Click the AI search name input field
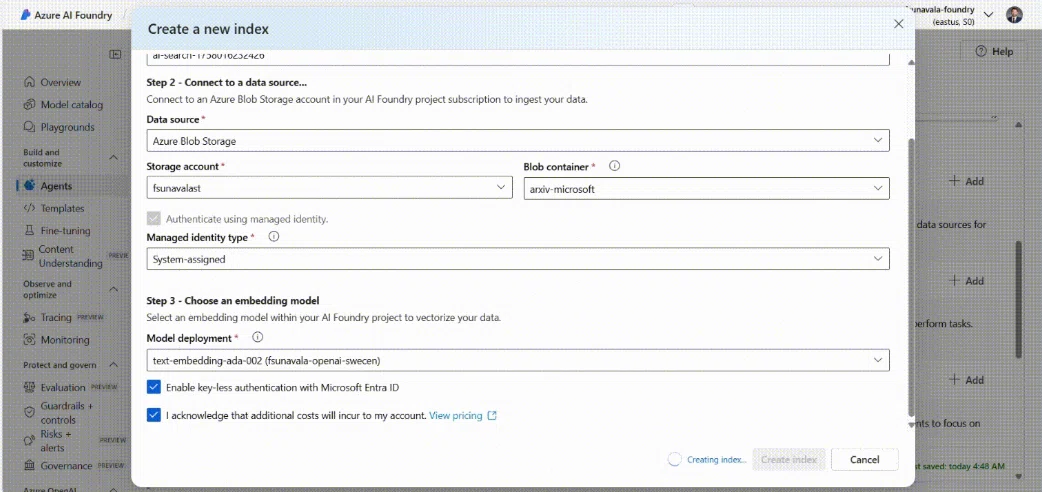 tap(518, 58)
